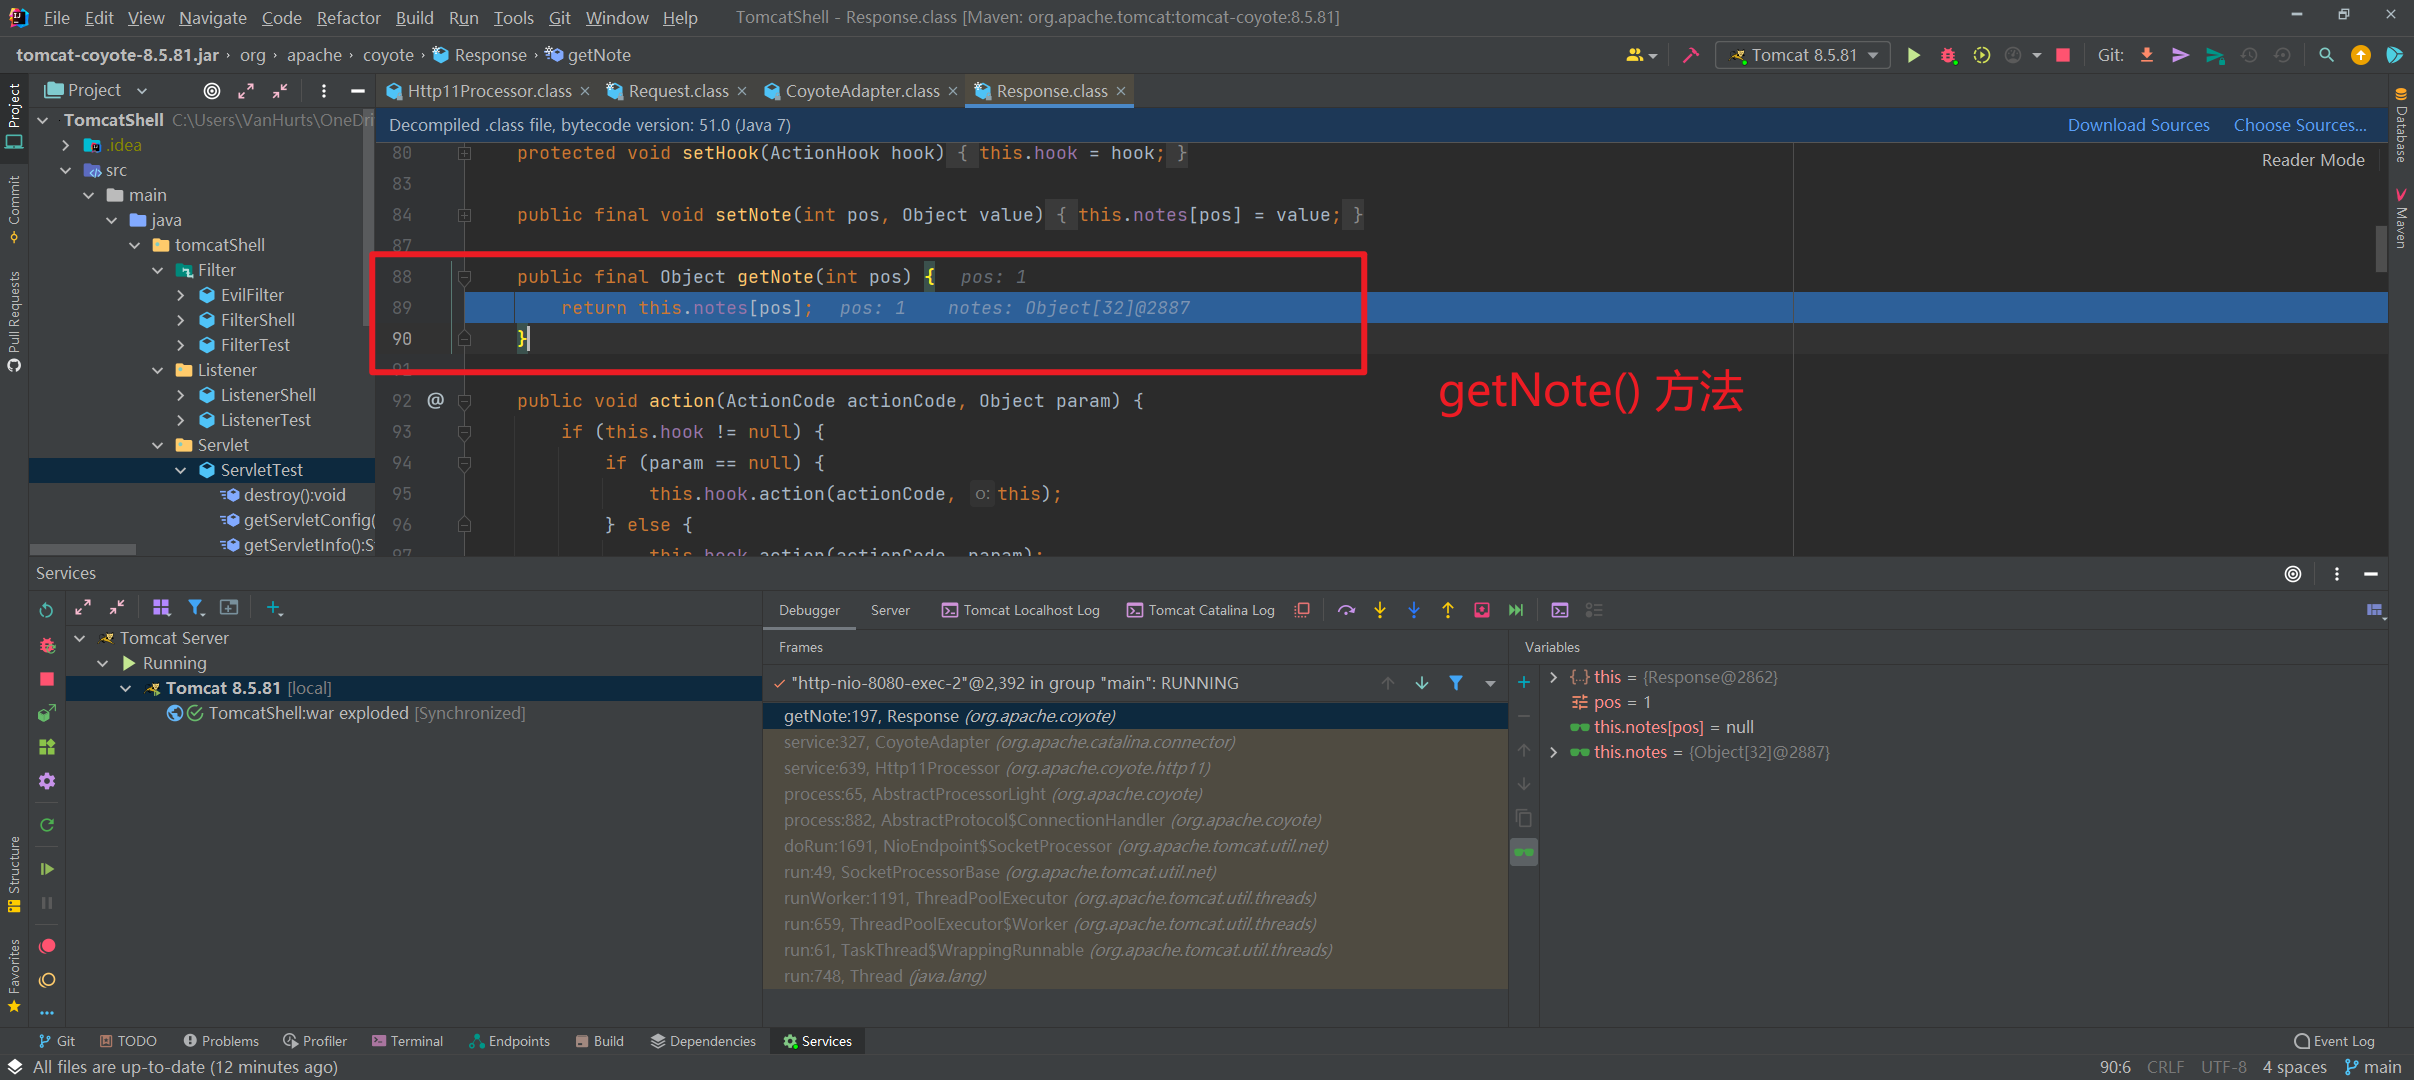The width and height of the screenshot is (2414, 1080).
Task: Start a debug session with the bug icon
Action: pos(1948,55)
